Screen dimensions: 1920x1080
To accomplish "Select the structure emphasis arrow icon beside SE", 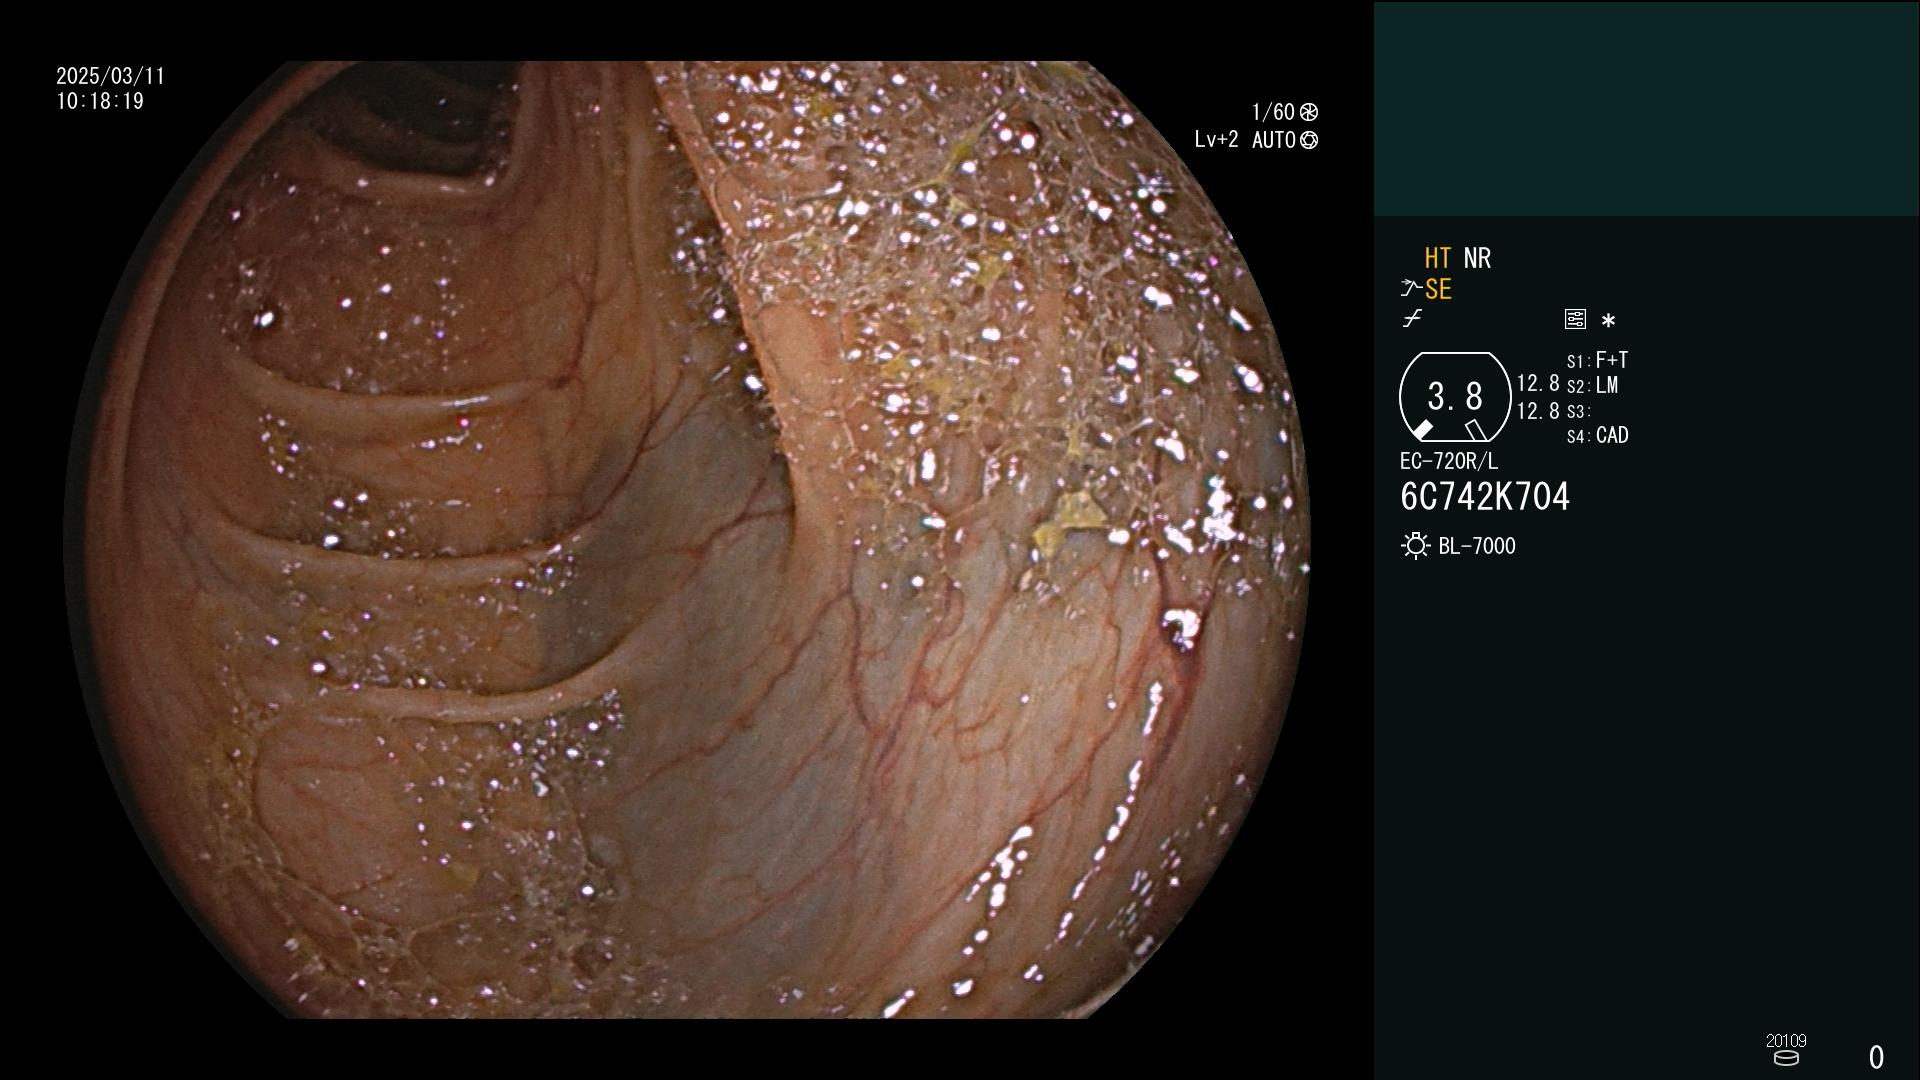I will coord(1411,289).
